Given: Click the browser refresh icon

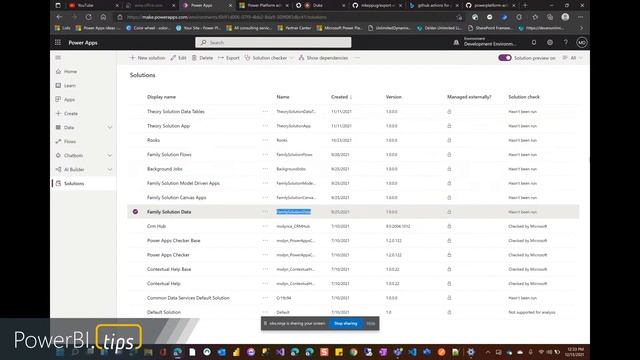Looking at the screenshot, I should point(89,17).
